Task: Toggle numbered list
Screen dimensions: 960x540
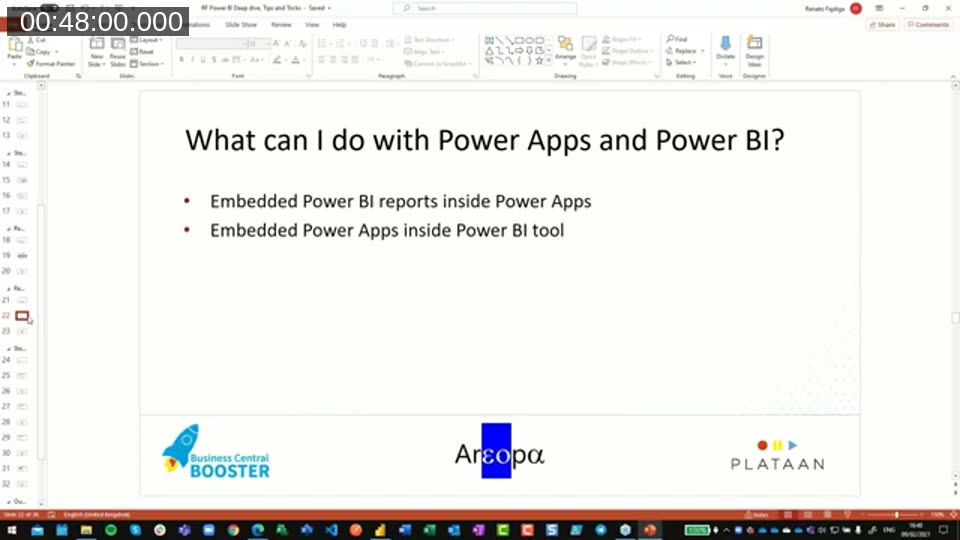Action: pos(342,43)
